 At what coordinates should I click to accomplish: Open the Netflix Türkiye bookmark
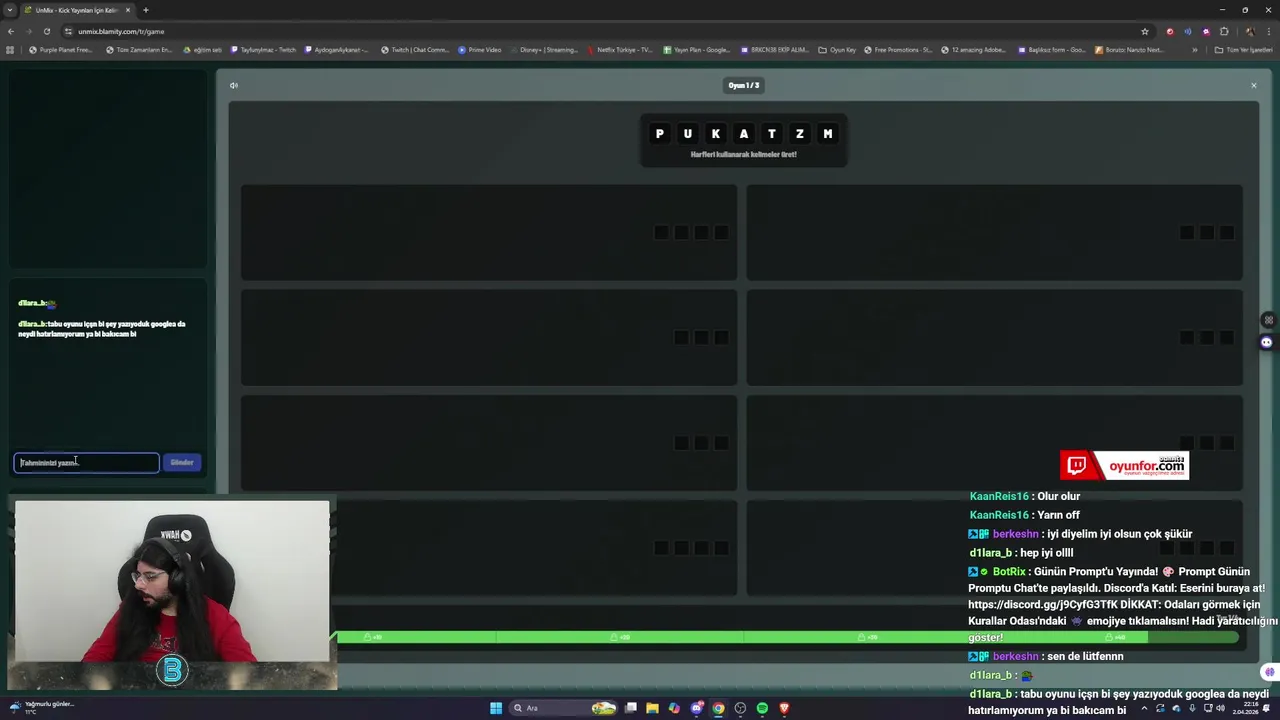(620, 49)
